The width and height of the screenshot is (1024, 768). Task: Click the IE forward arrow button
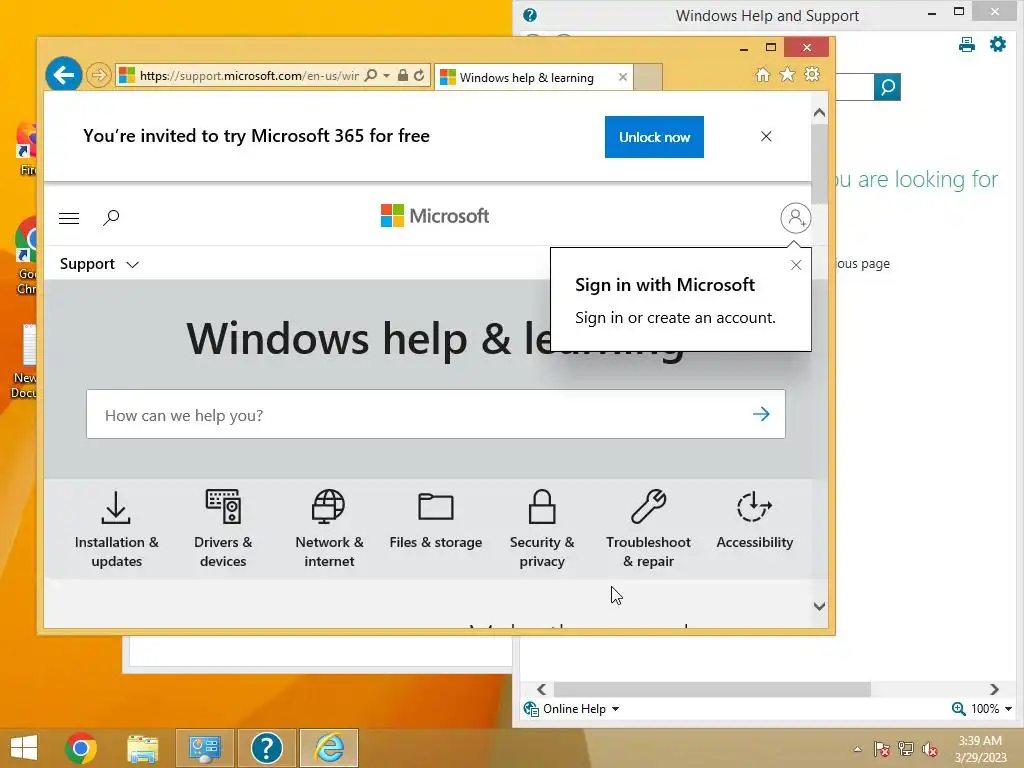[99, 75]
